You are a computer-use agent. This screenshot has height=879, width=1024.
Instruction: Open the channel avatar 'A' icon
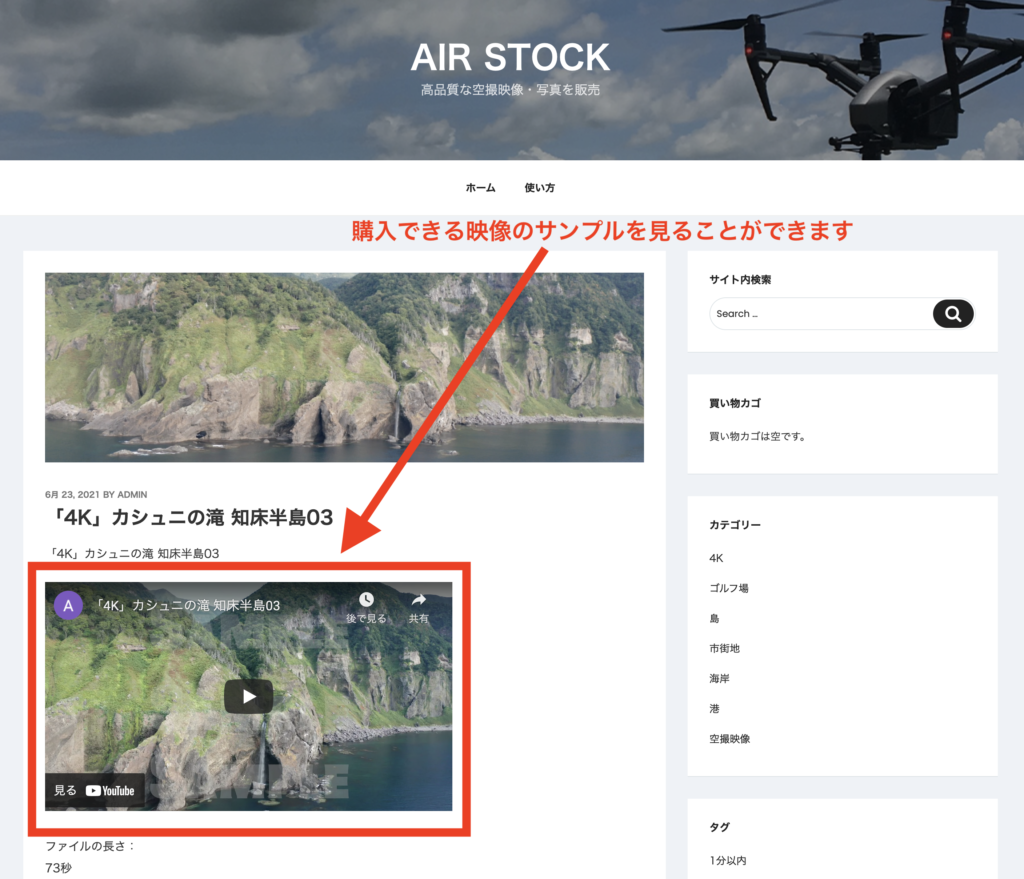pos(68,605)
